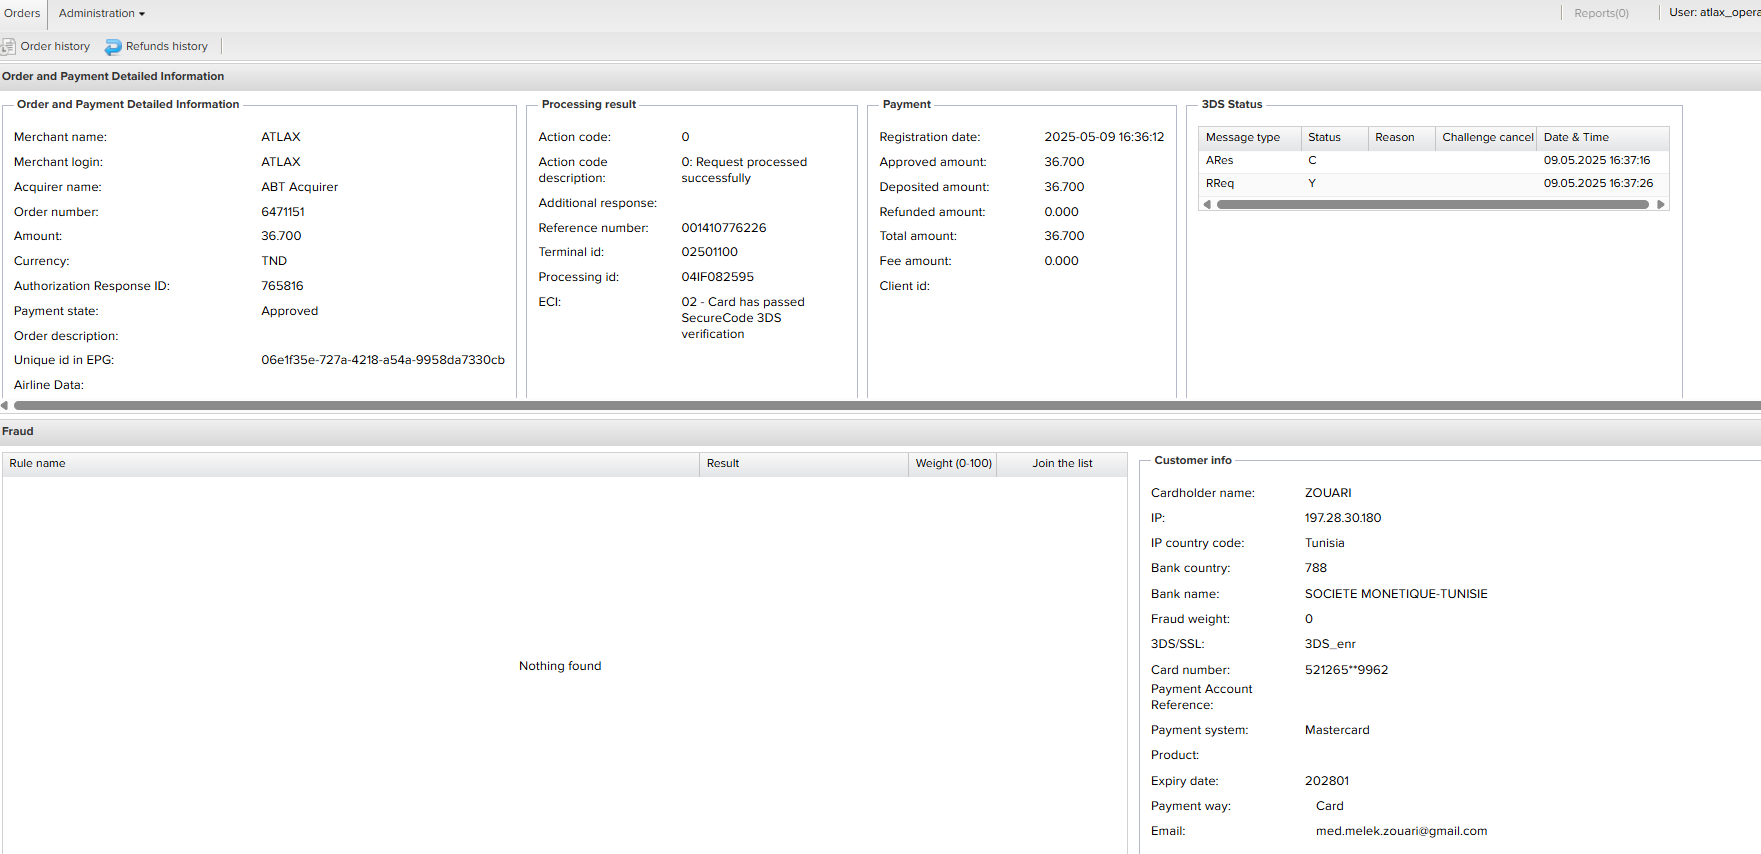
Task: Open Refunds history link
Action: [x=166, y=46]
